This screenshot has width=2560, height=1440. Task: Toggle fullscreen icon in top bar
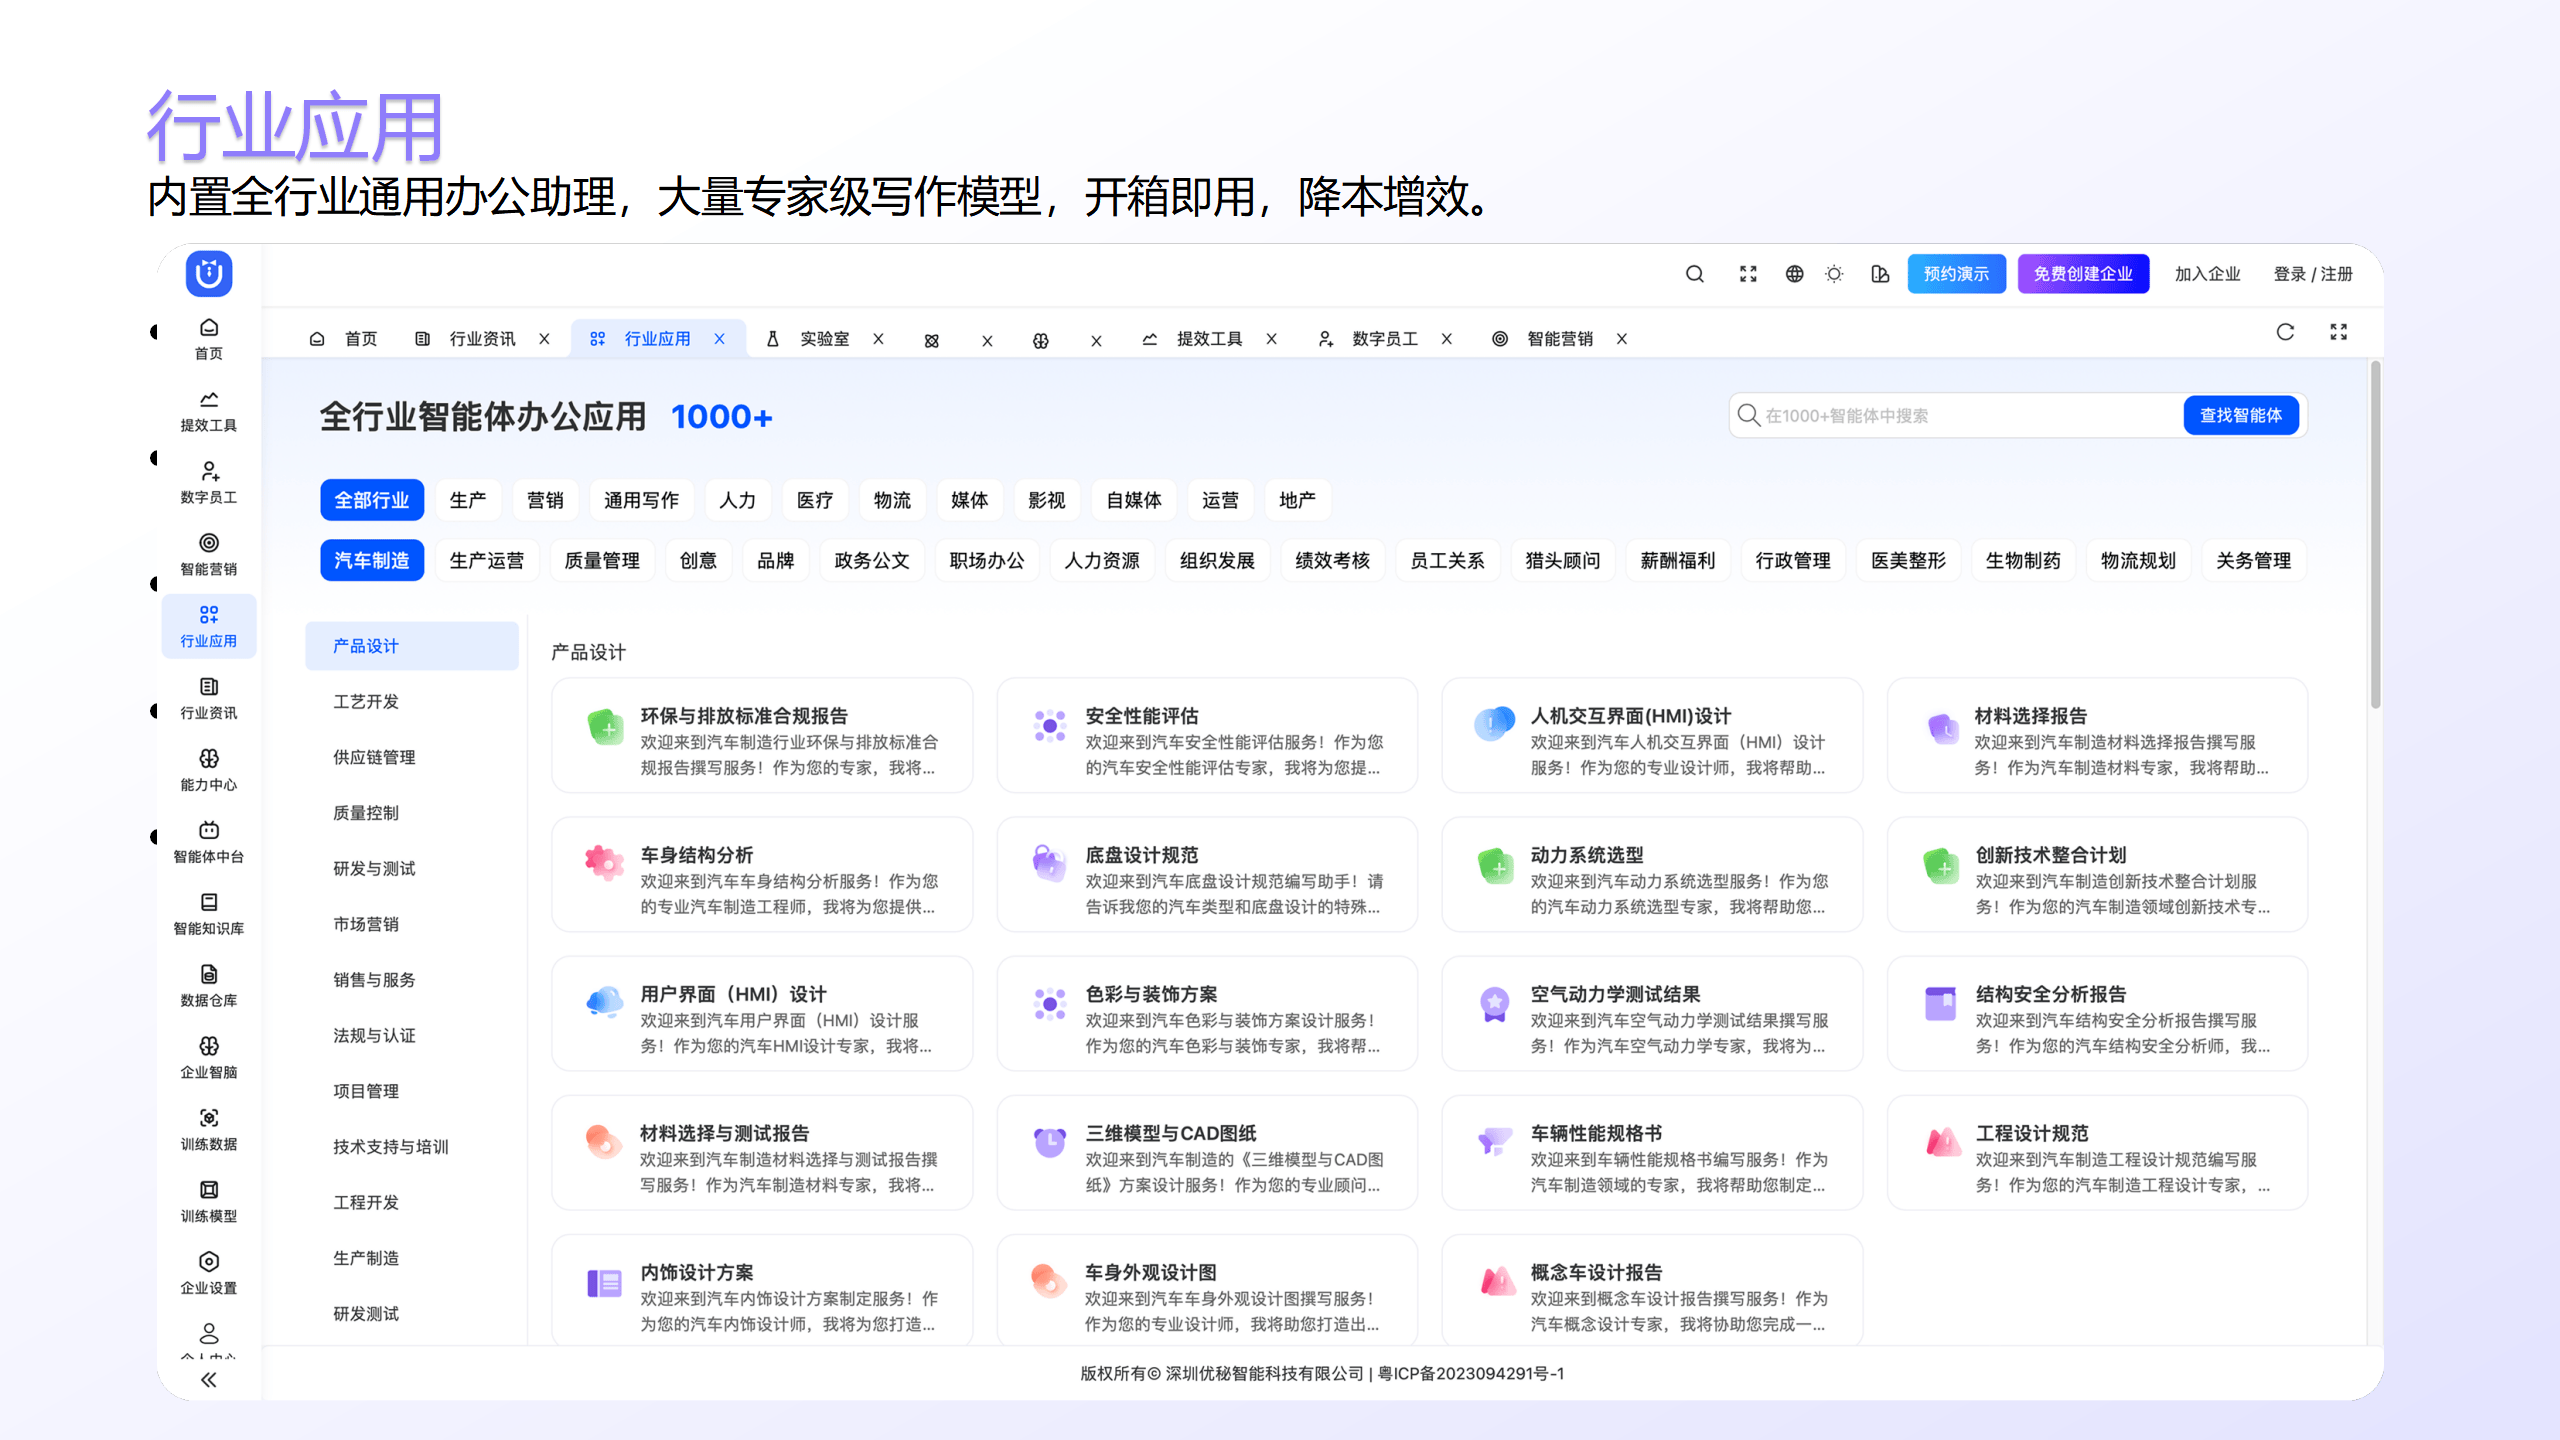[1748, 274]
